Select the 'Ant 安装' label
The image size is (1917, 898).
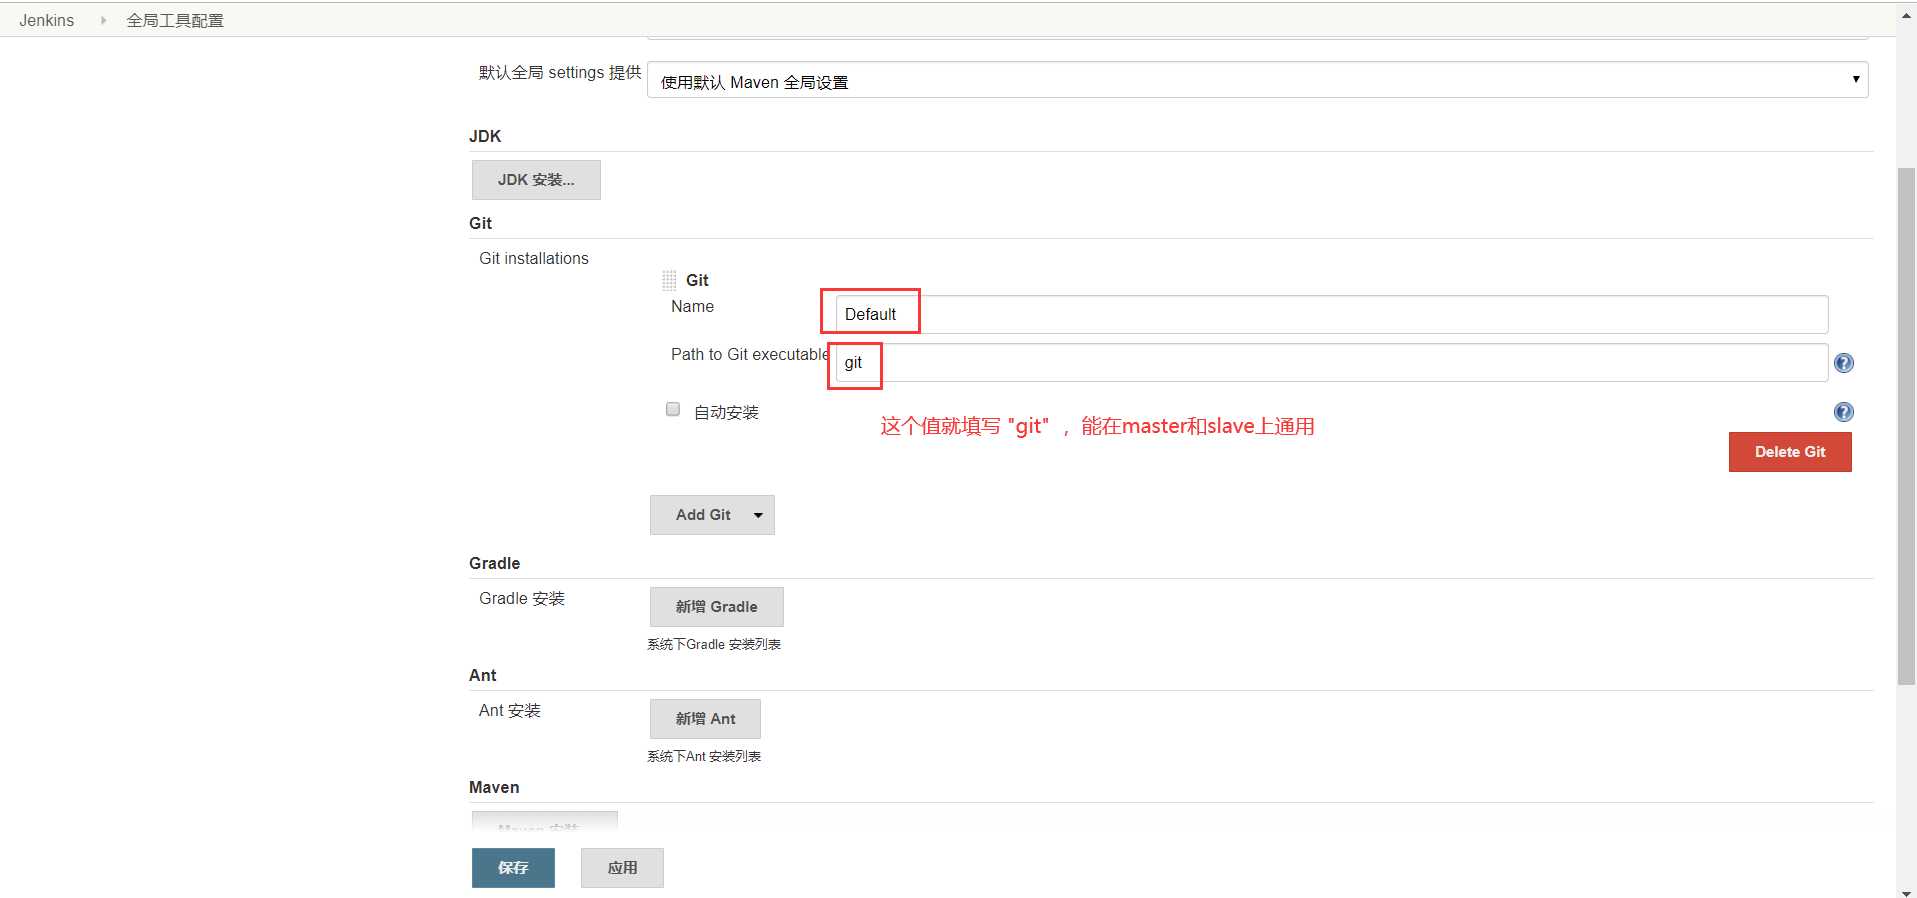point(510,710)
